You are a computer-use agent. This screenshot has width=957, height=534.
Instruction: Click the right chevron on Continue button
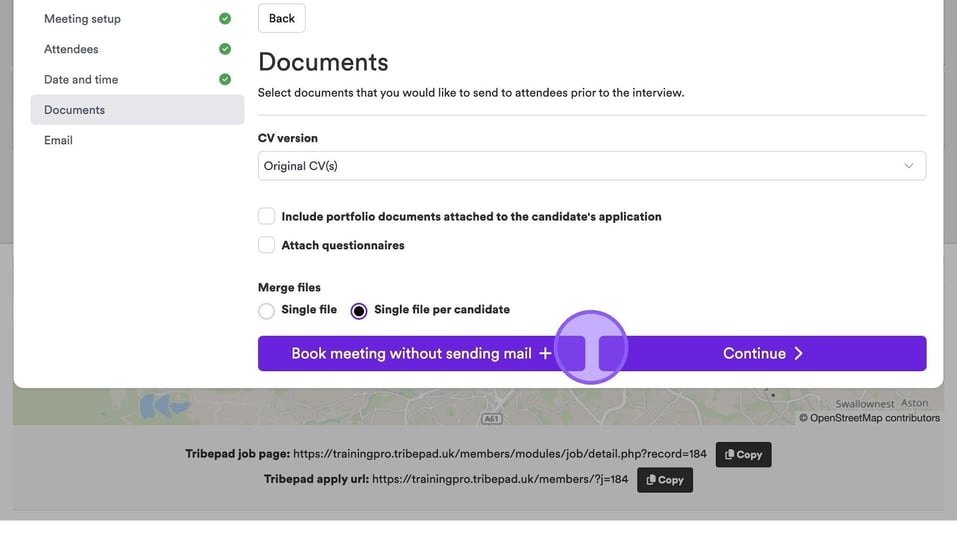[799, 353]
